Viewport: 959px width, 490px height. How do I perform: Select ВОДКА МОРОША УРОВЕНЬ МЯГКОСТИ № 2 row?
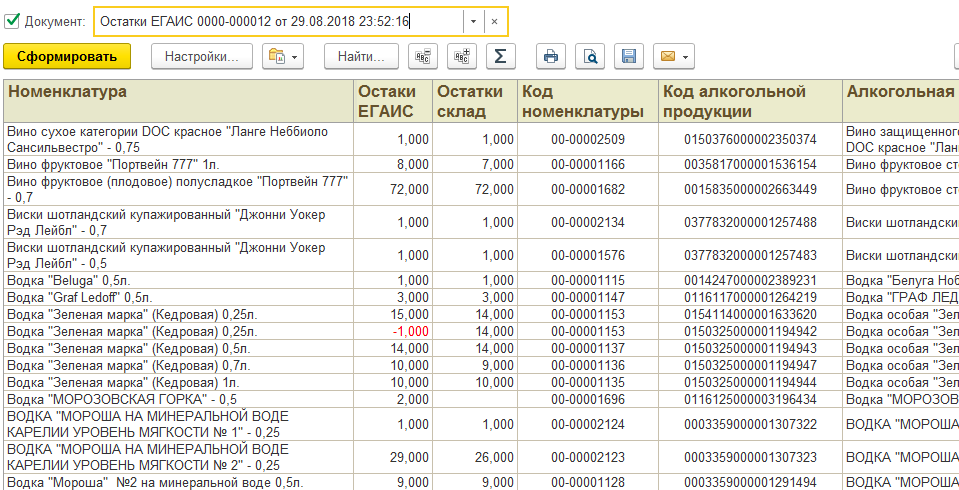[179, 458]
